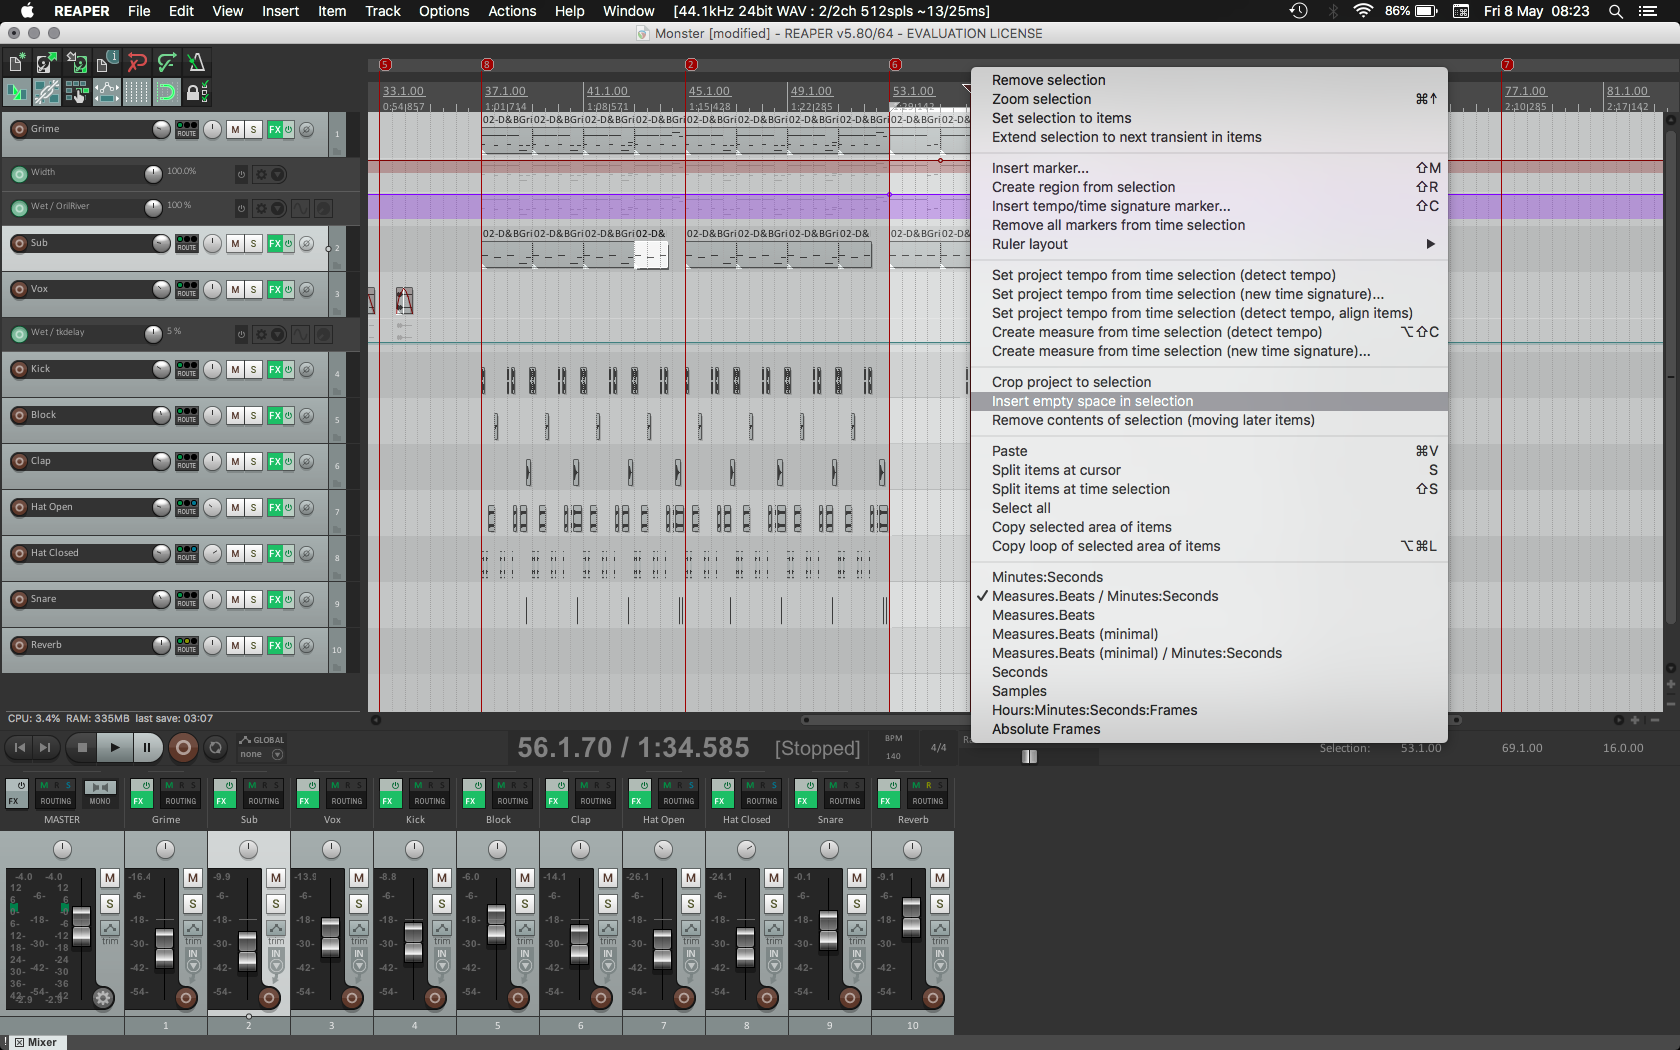Toggle the locking padlock toolbar icon
This screenshot has width=1680, height=1050.
point(196,93)
